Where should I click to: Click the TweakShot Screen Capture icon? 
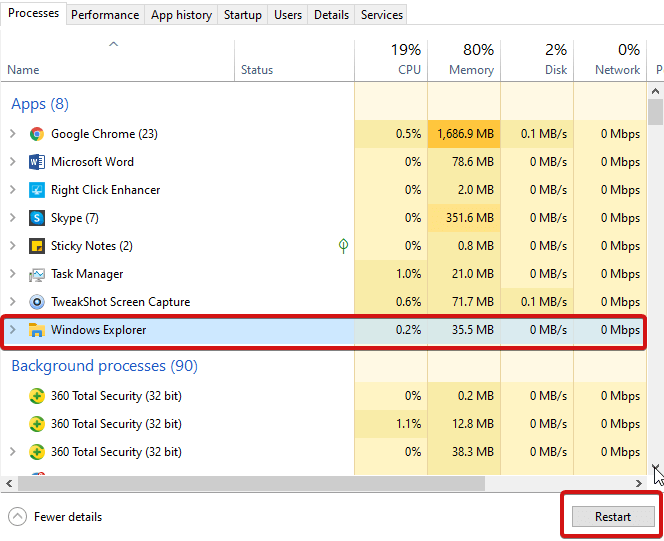point(37,302)
